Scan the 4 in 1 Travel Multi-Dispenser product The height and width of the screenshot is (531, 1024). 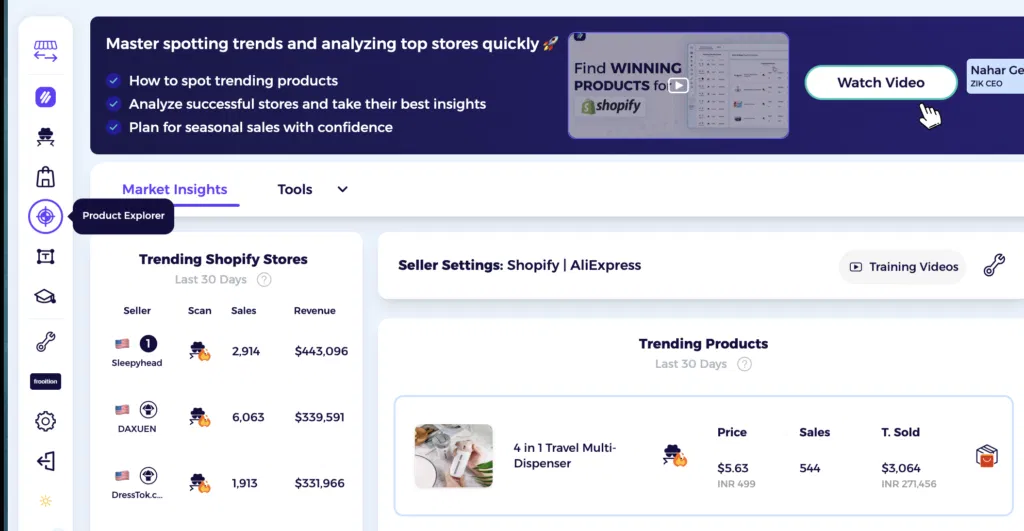point(675,455)
